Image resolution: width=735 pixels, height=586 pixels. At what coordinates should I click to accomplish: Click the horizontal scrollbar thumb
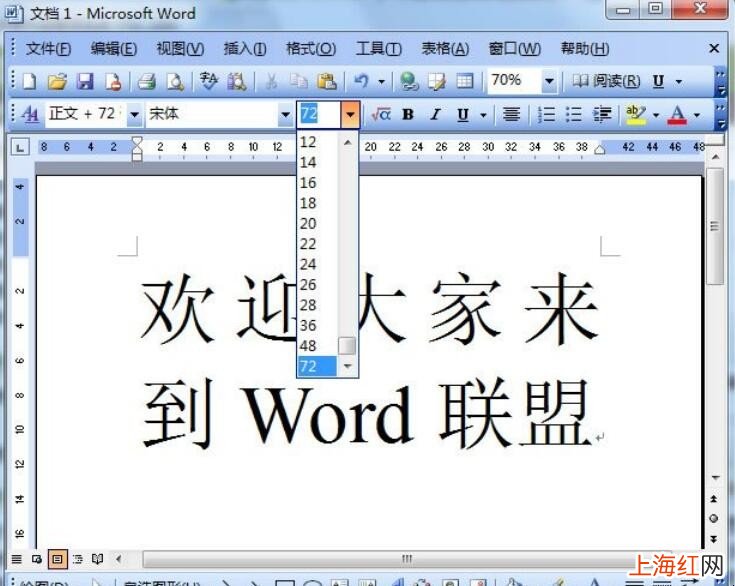click(406, 559)
